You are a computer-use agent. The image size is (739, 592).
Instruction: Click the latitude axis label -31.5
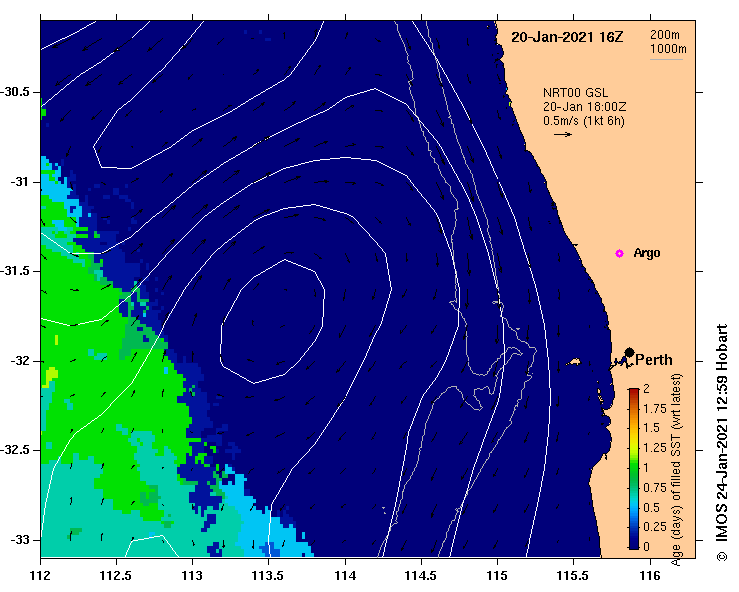click(x=15, y=271)
